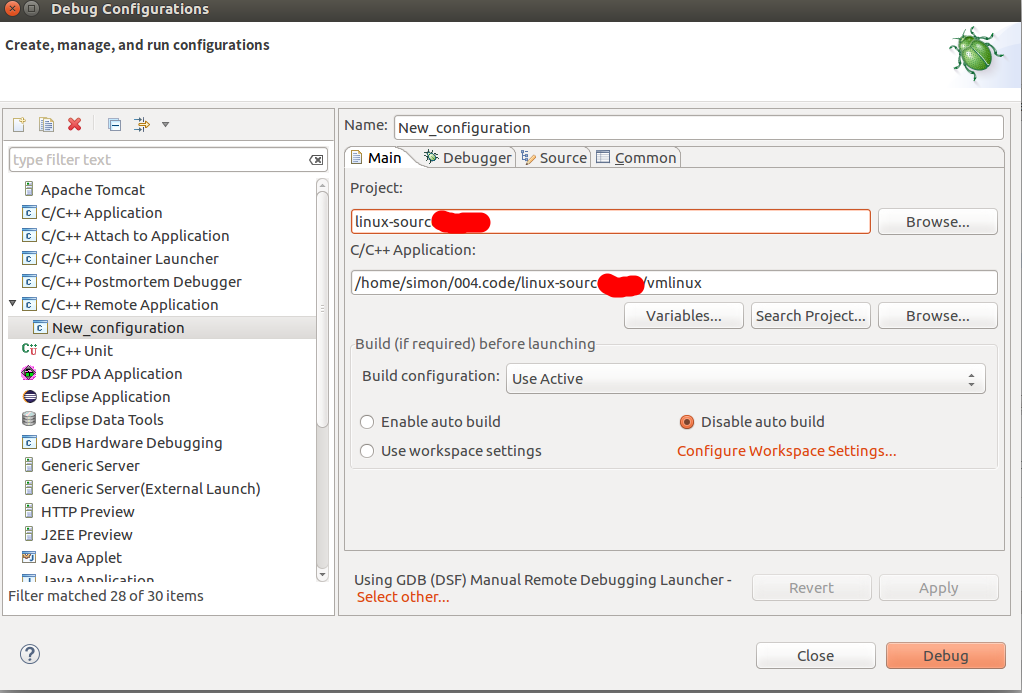This screenshot has height=693, width=1022.
Task: Select Enable auto build radio button
Action: pos(367,422)
